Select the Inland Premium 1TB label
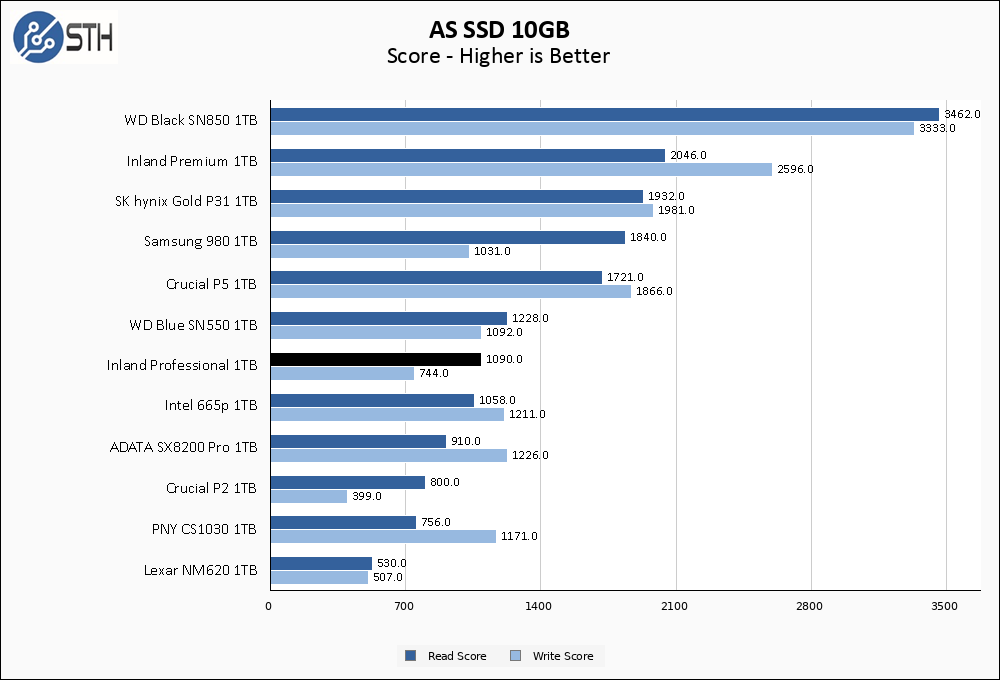Image resolution: width=1000 pixels, height=680 pixels. click(x=192, y=161)
